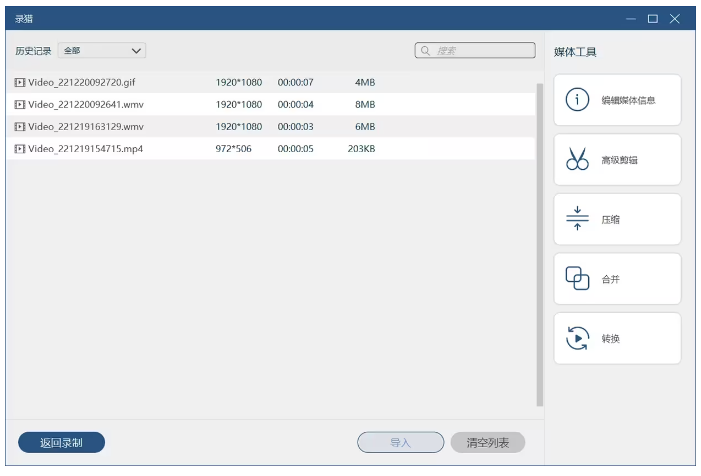The width and height of the screenshot is (701, 476).
Task: Type in the 搜索 search field
Action: tap(480, 50)
